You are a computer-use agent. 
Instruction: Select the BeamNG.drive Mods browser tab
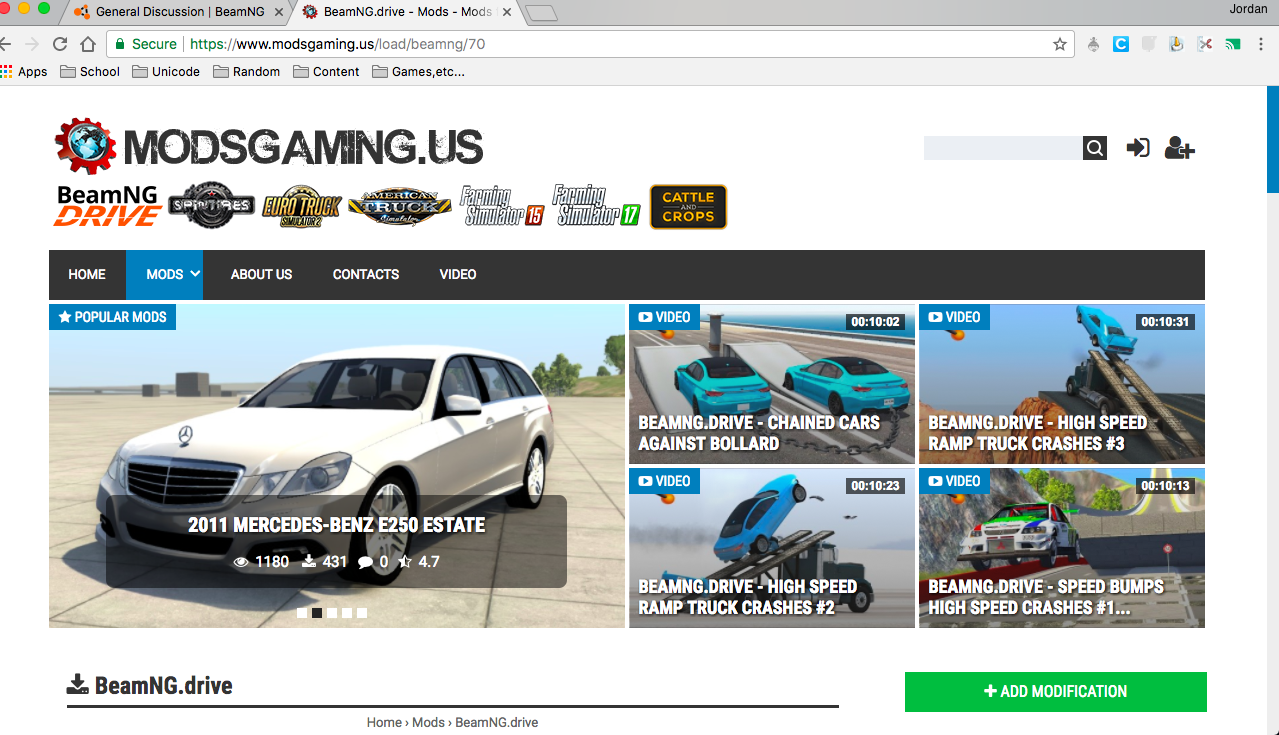407,12
